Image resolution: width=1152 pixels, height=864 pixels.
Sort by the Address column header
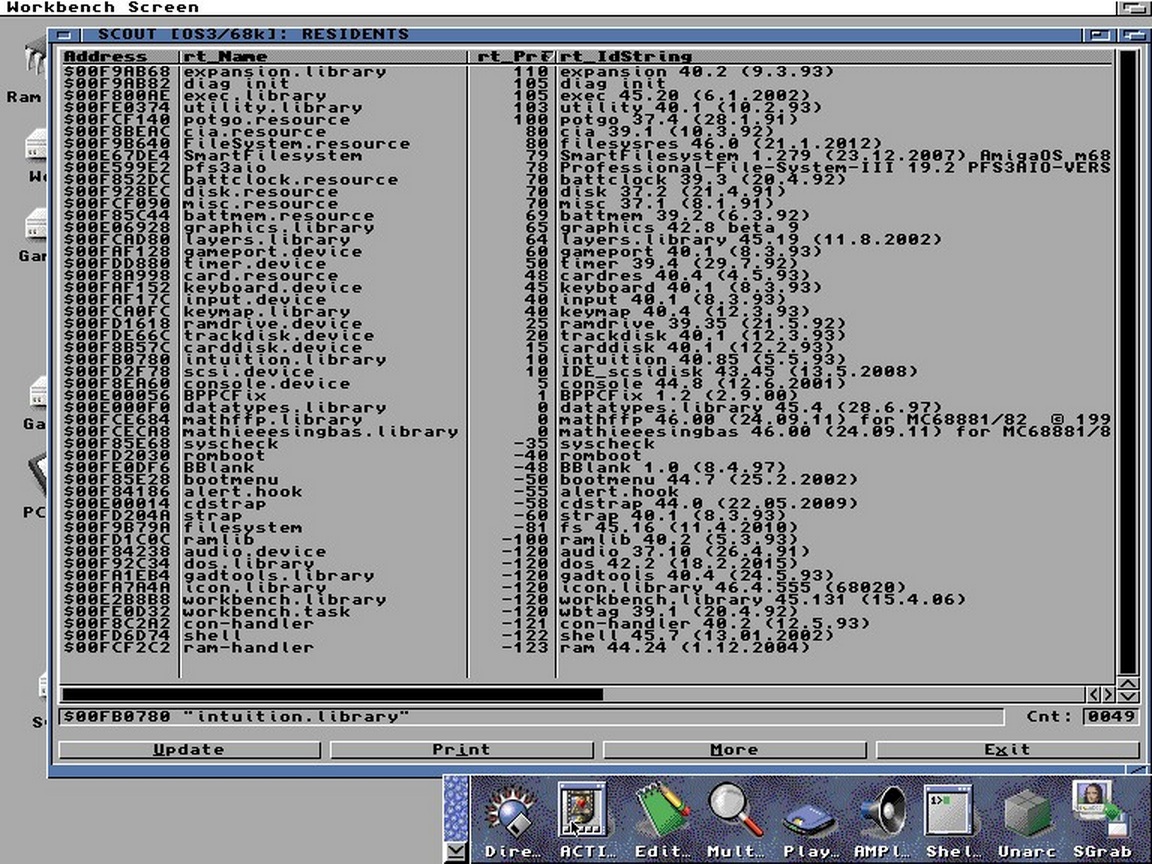(x=120, y=57)
